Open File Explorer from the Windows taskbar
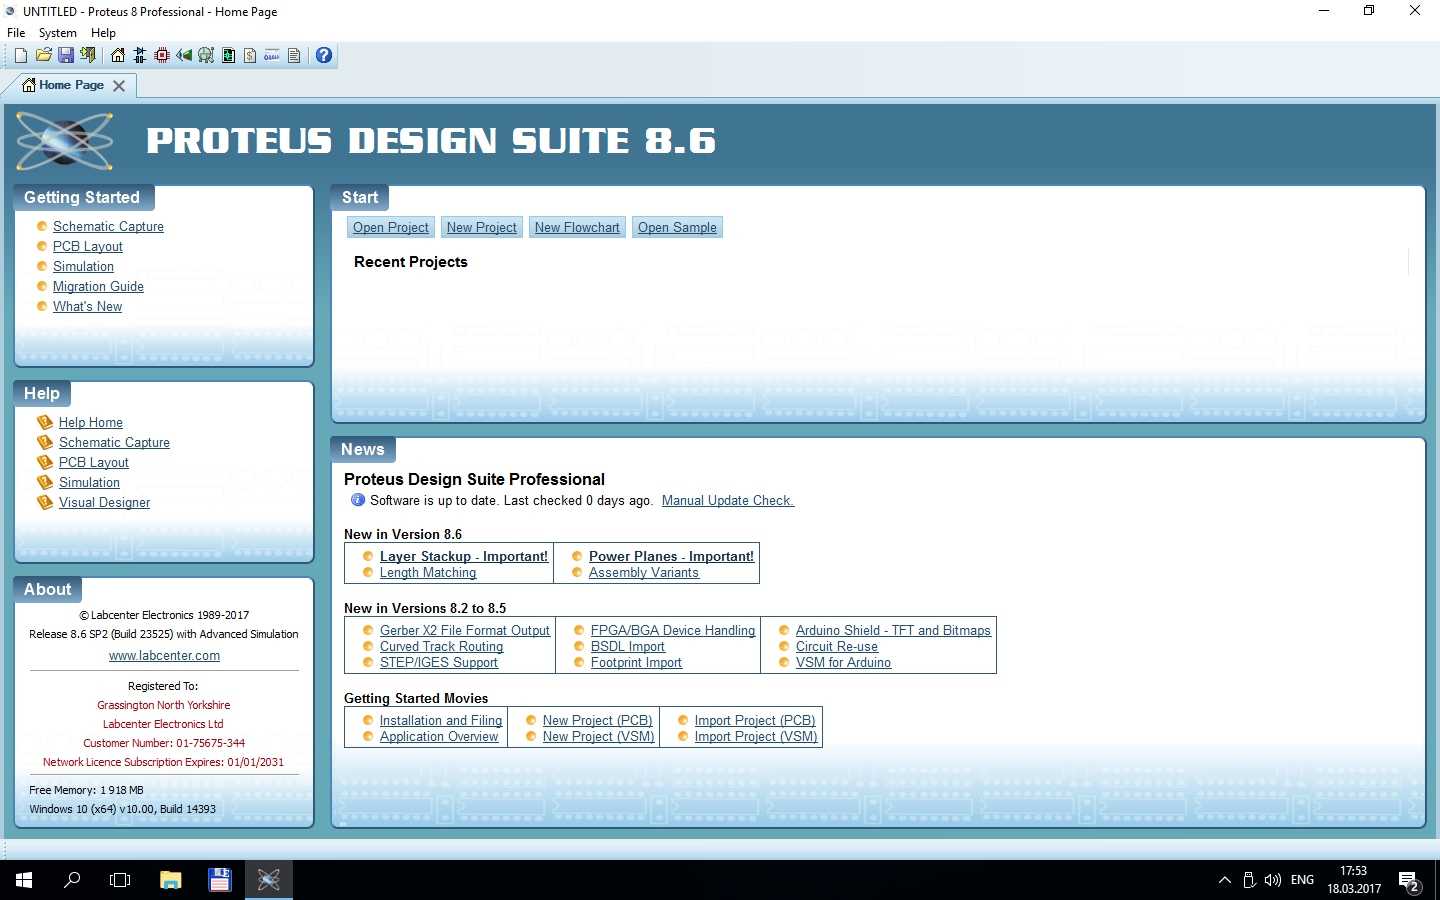This screenshot has height=900, width=1440. tap(170, 880)
